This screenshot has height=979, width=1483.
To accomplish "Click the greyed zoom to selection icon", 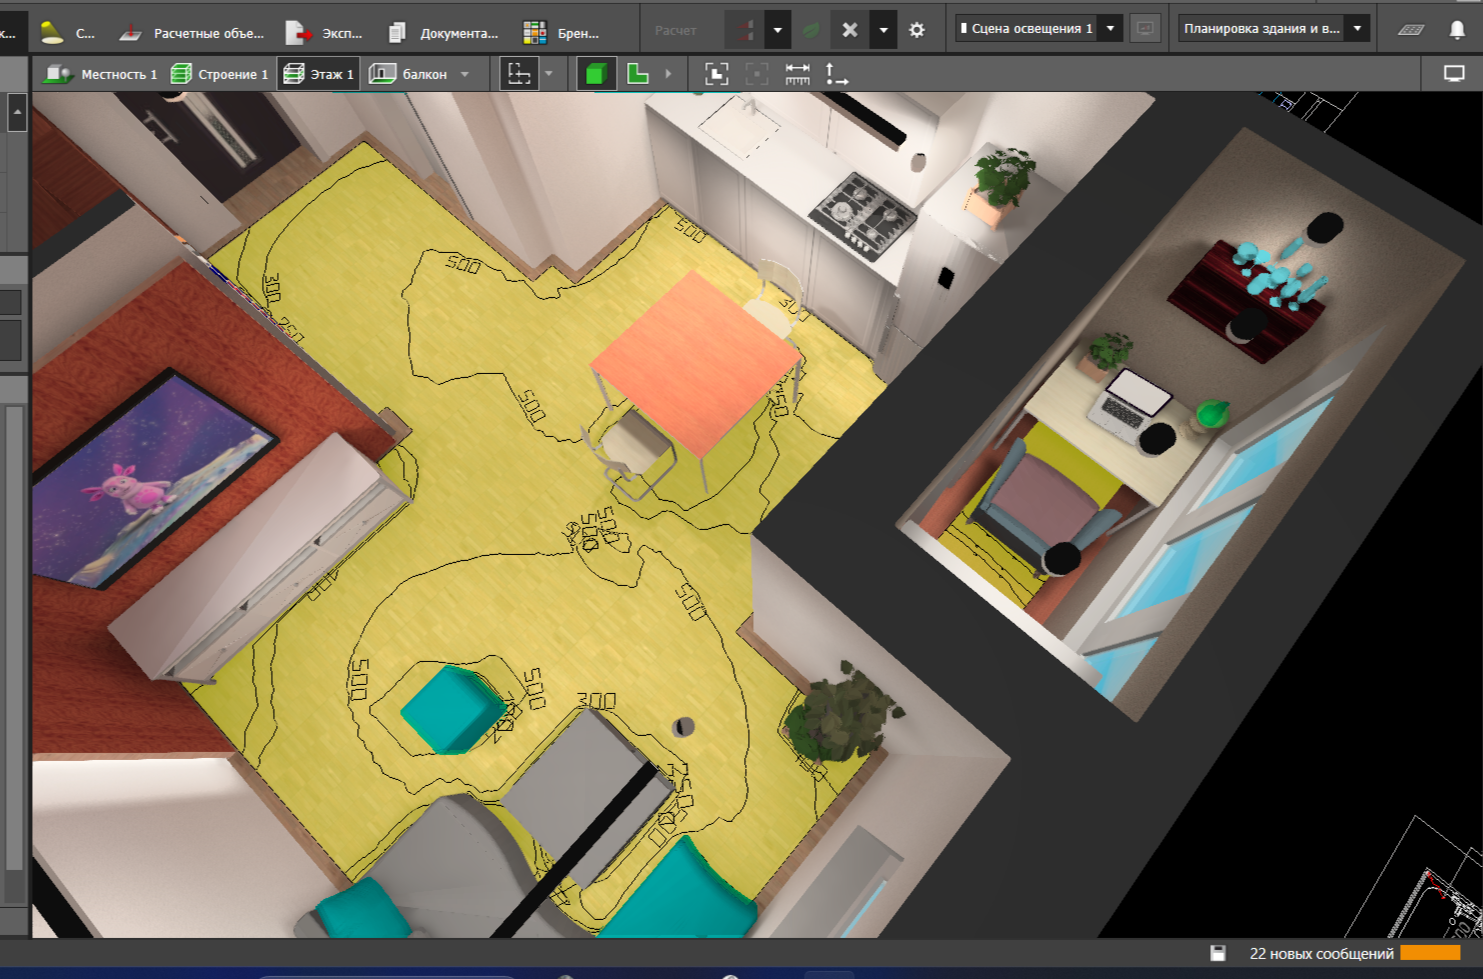I will tap(757, 74).
